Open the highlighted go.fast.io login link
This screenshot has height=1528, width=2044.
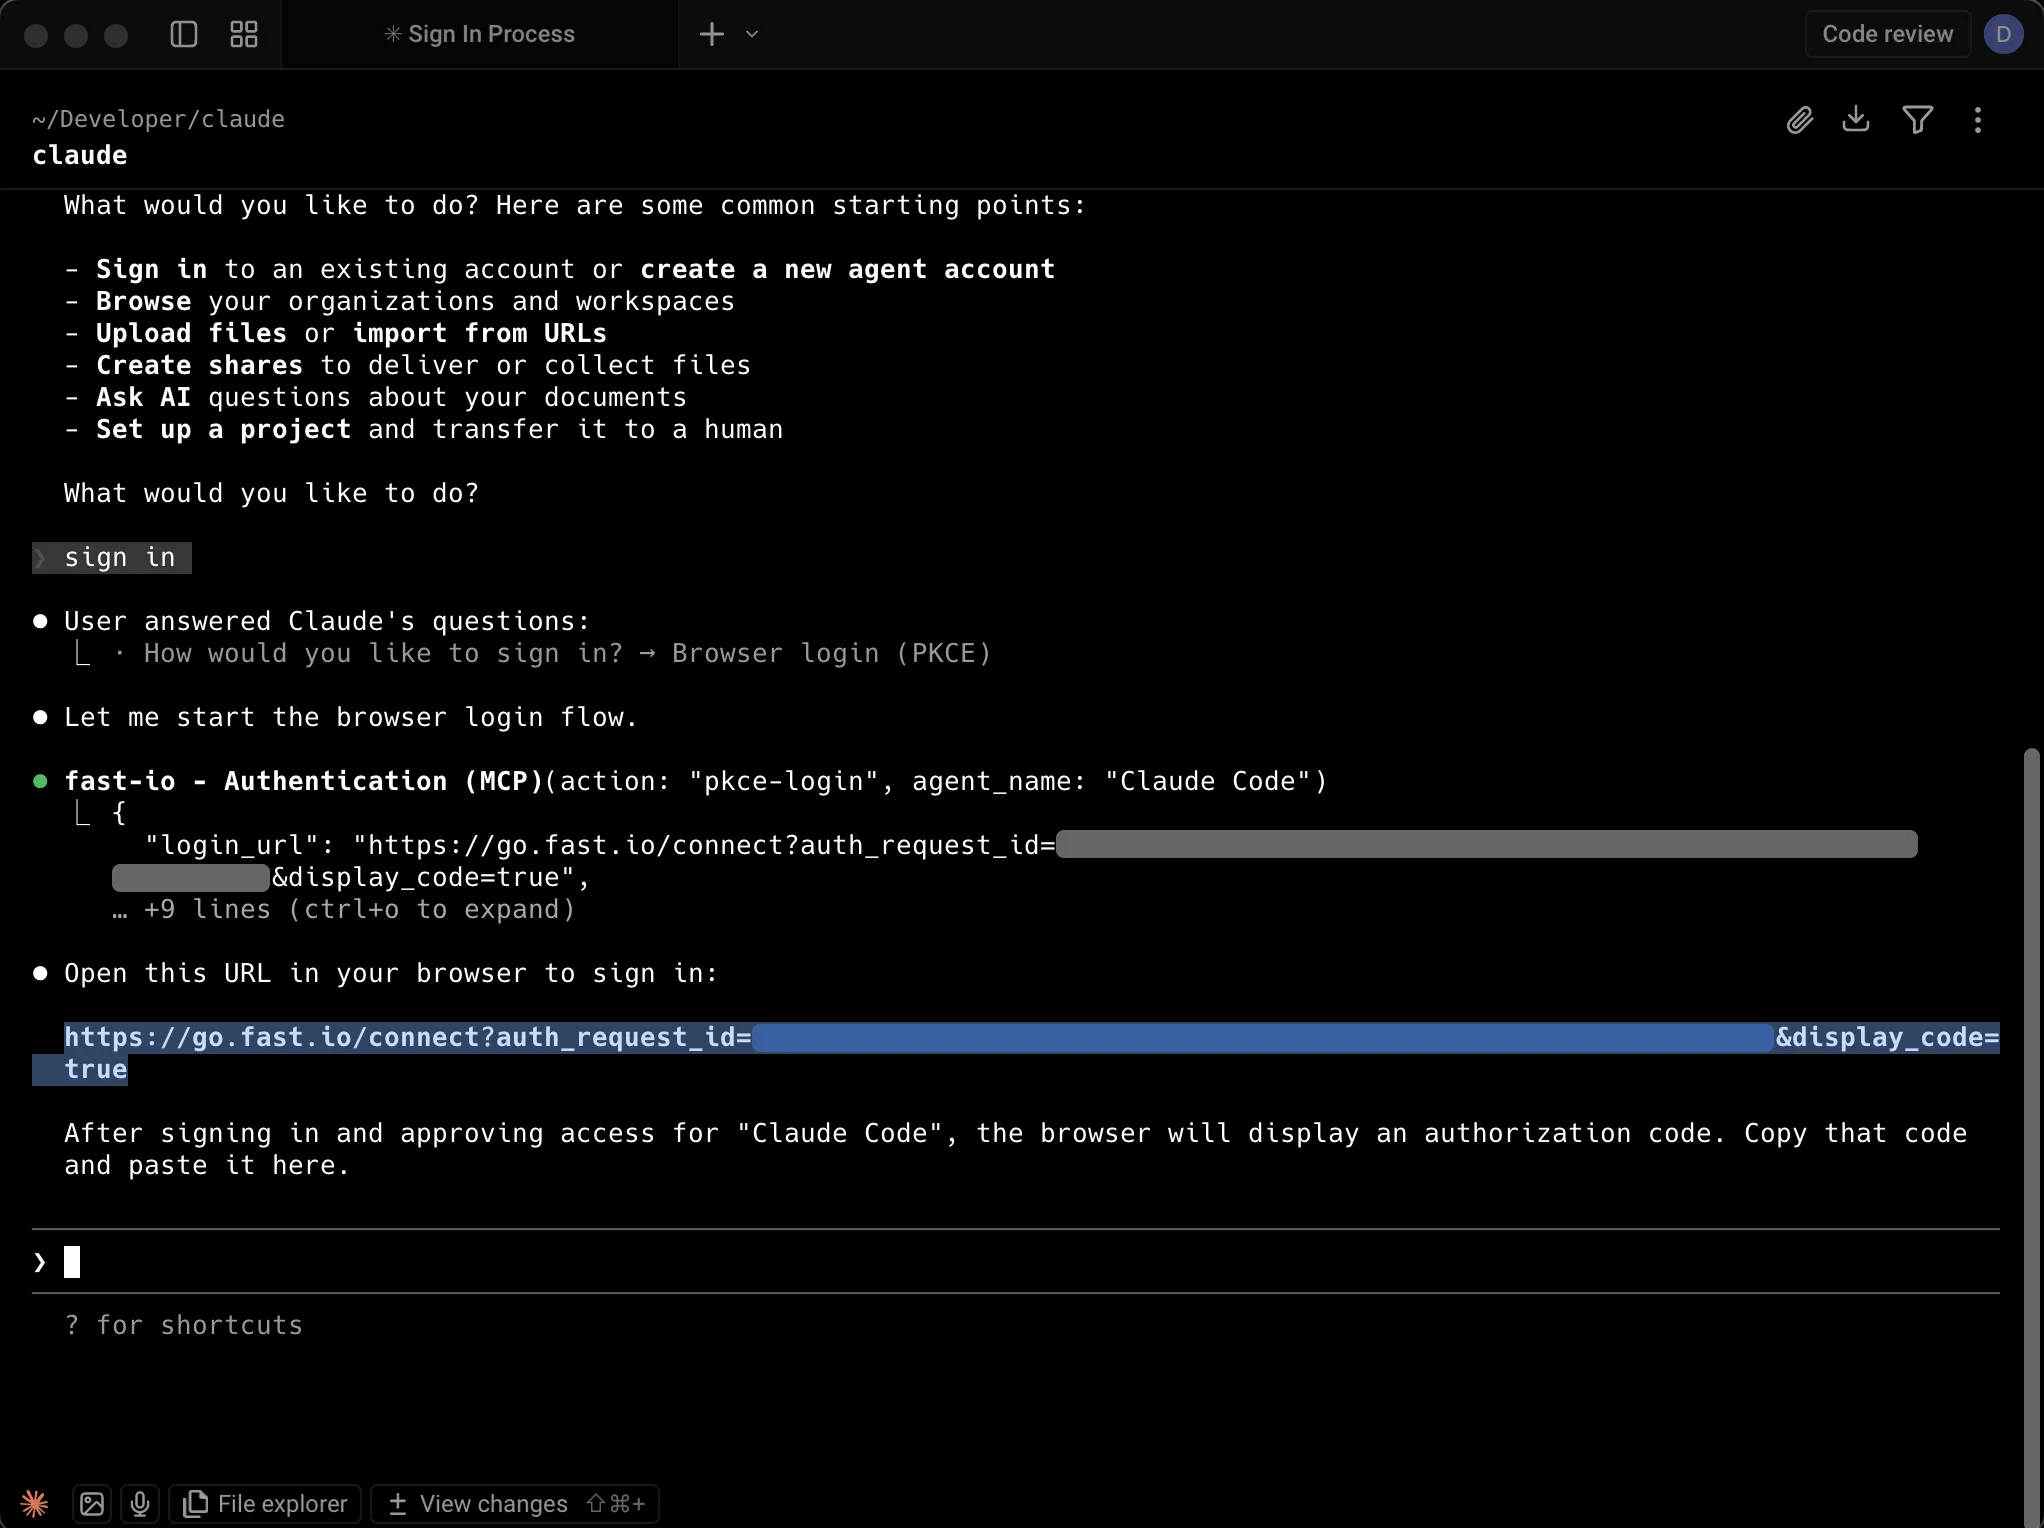click(408, 1037)
